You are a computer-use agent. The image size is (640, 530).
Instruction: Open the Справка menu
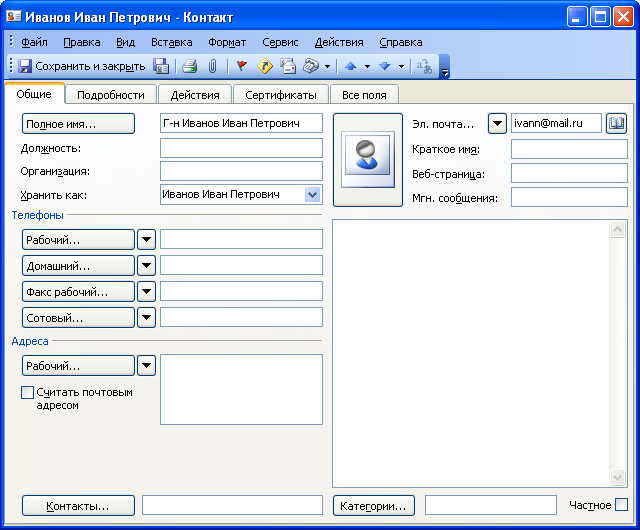401,42
